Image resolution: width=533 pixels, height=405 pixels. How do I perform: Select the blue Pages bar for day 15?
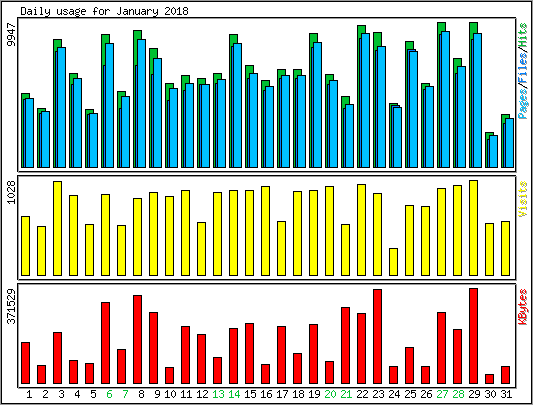tap(254, 120)
